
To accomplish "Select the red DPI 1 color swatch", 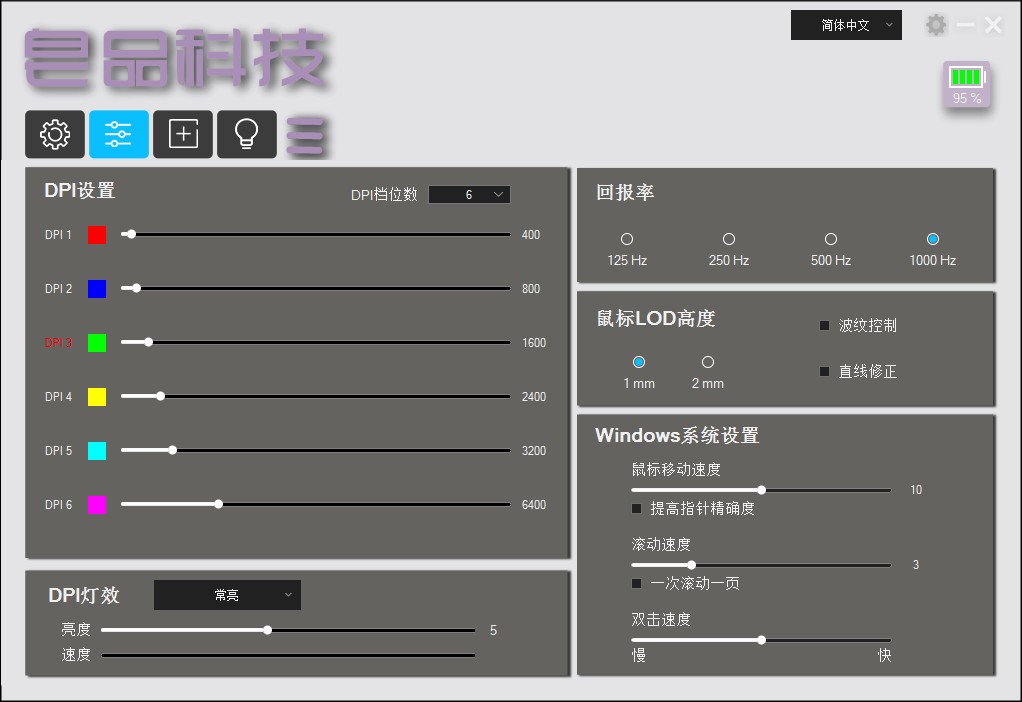I will coord(97,234).
